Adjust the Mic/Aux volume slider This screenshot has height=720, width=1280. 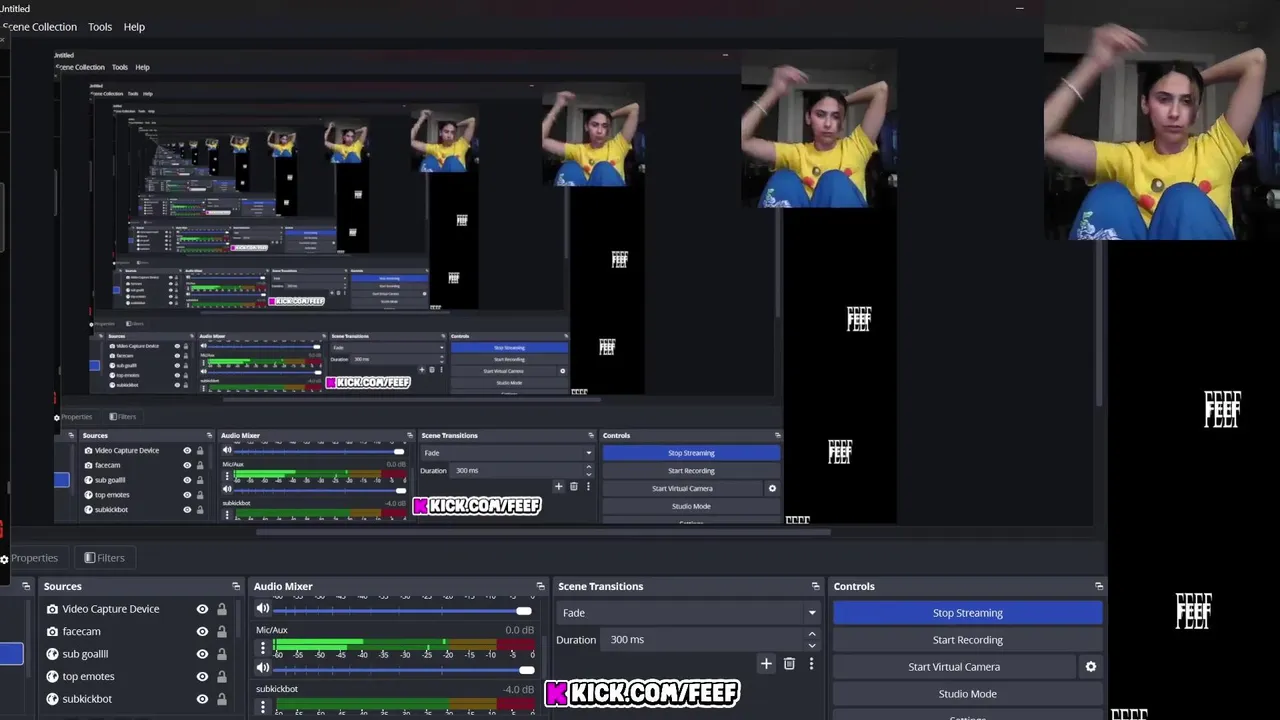click(404, 669)
